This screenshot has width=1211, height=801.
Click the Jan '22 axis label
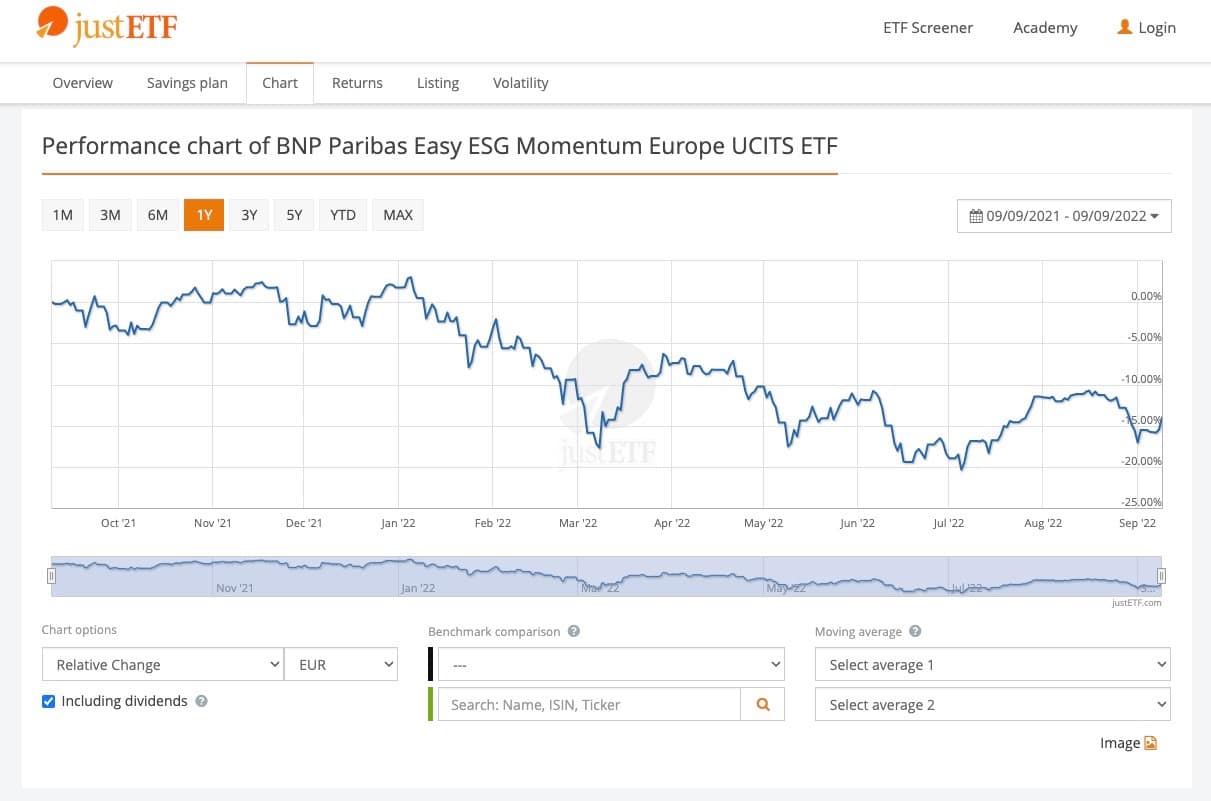coord(399,523)
